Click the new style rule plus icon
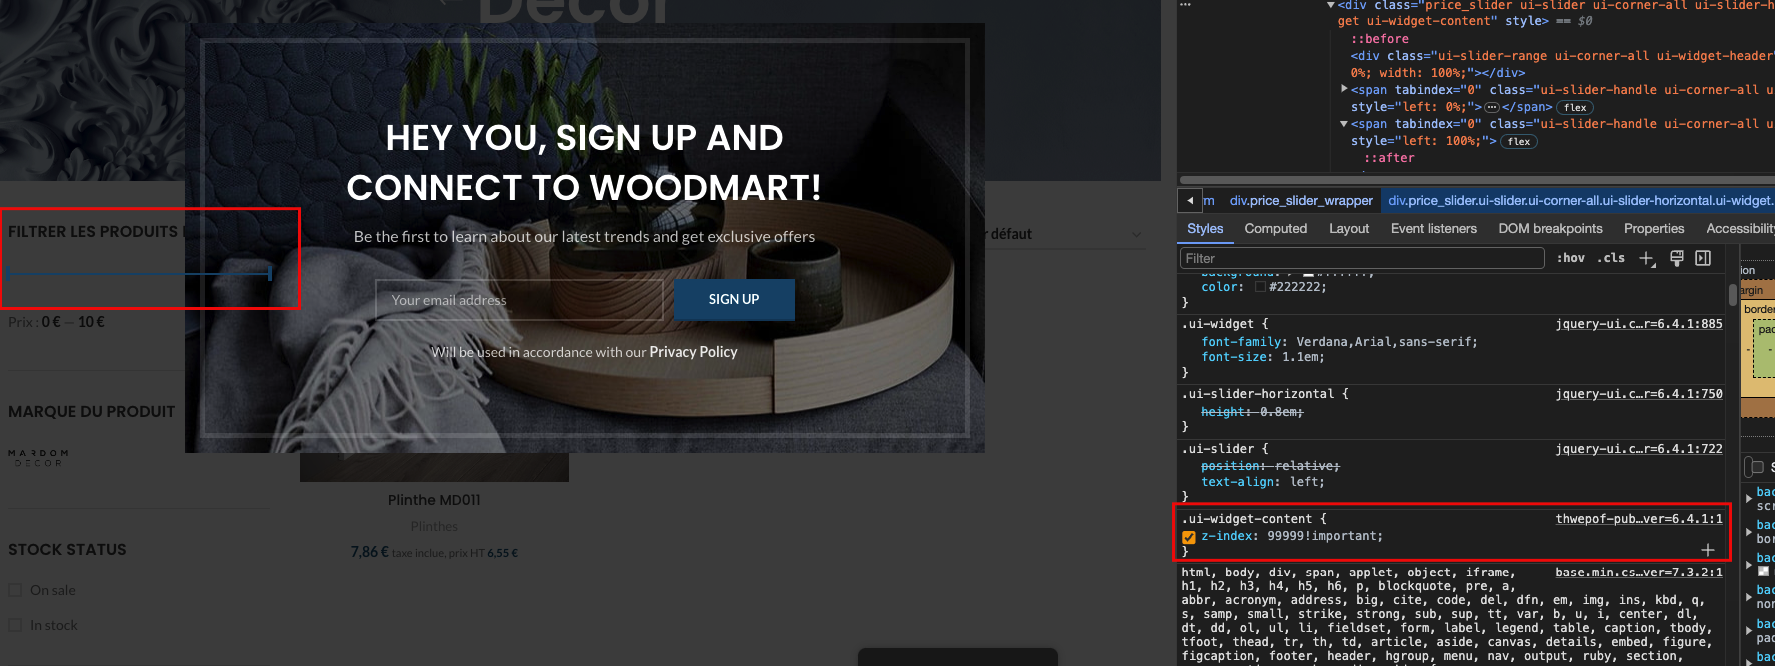The width and height of the screenshot is (1775, 666). [x=1646, y=258]
